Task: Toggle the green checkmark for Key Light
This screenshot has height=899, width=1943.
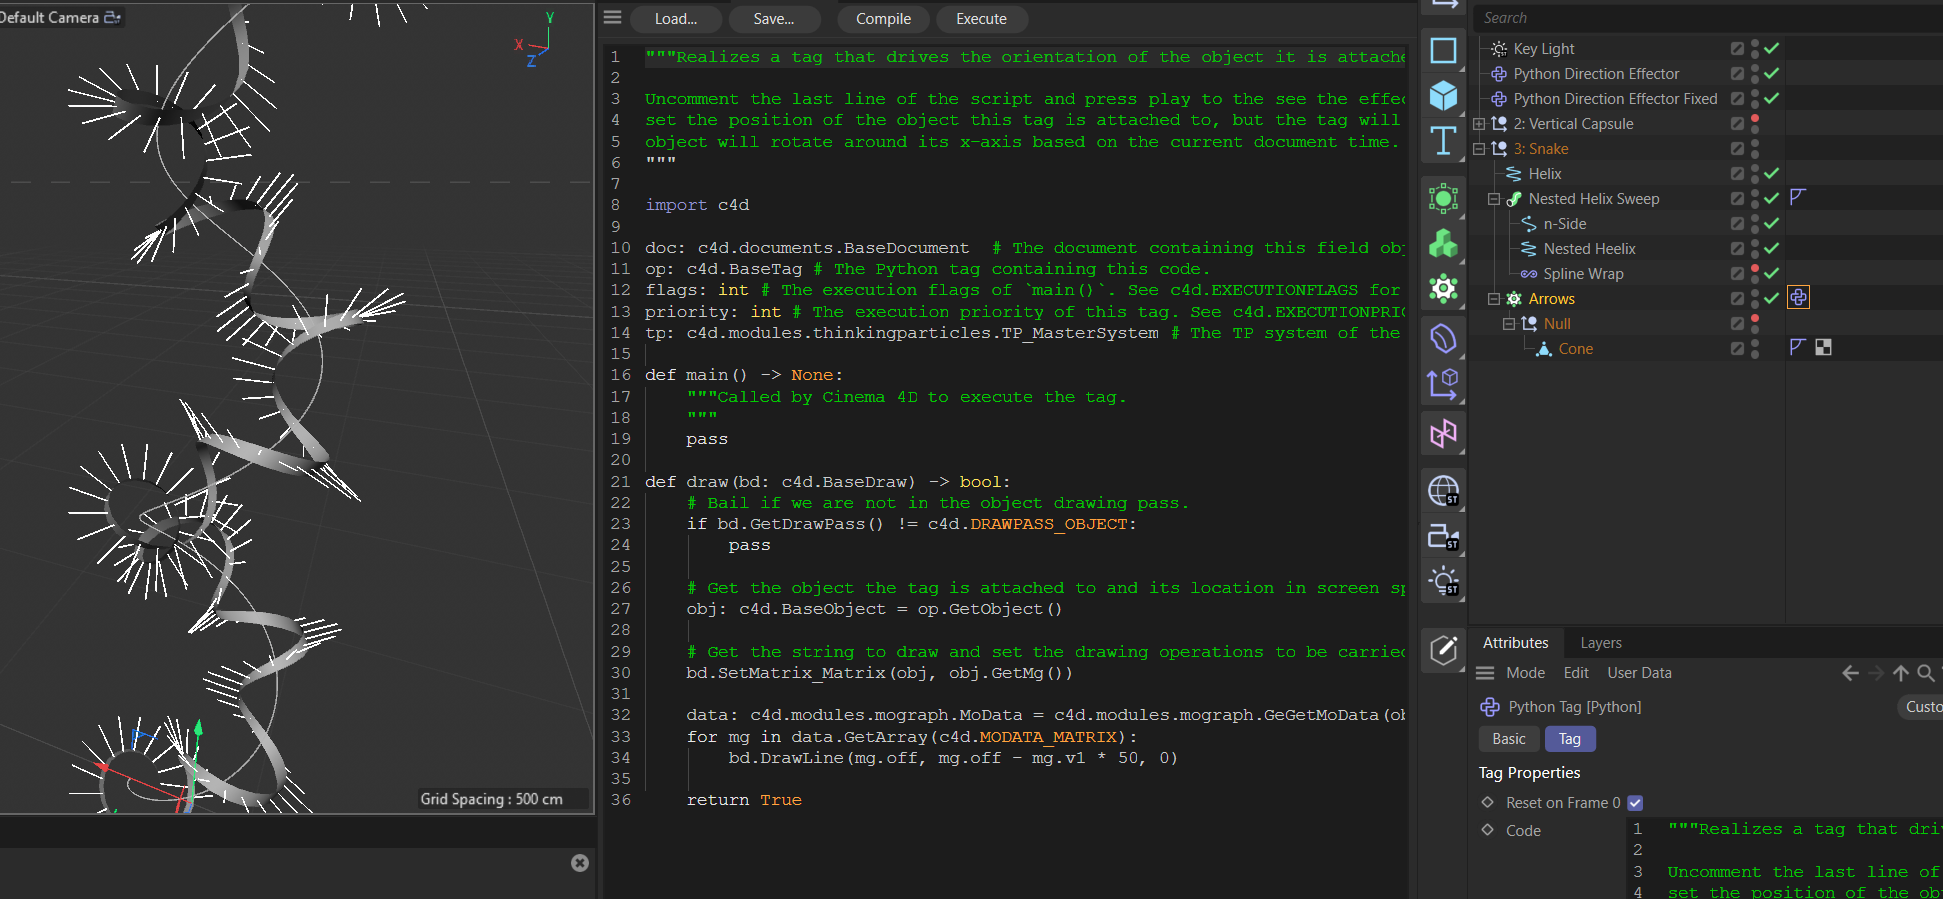Action: pyautogui.click(x=1771, y=48)
